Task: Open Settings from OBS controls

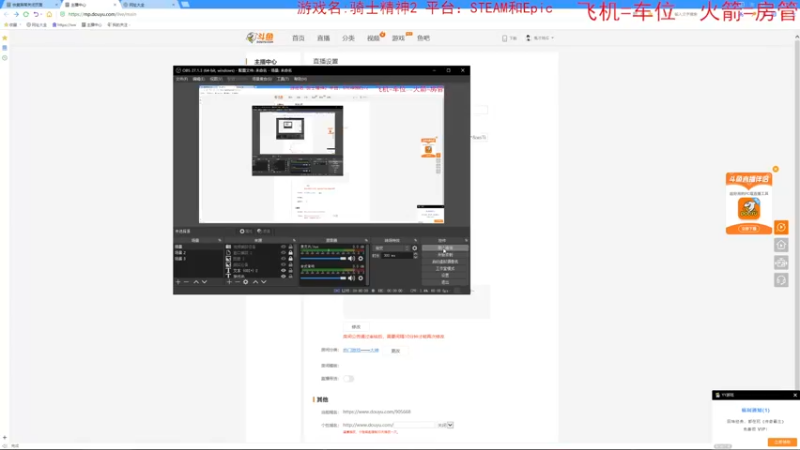Action: coord(445,275)
